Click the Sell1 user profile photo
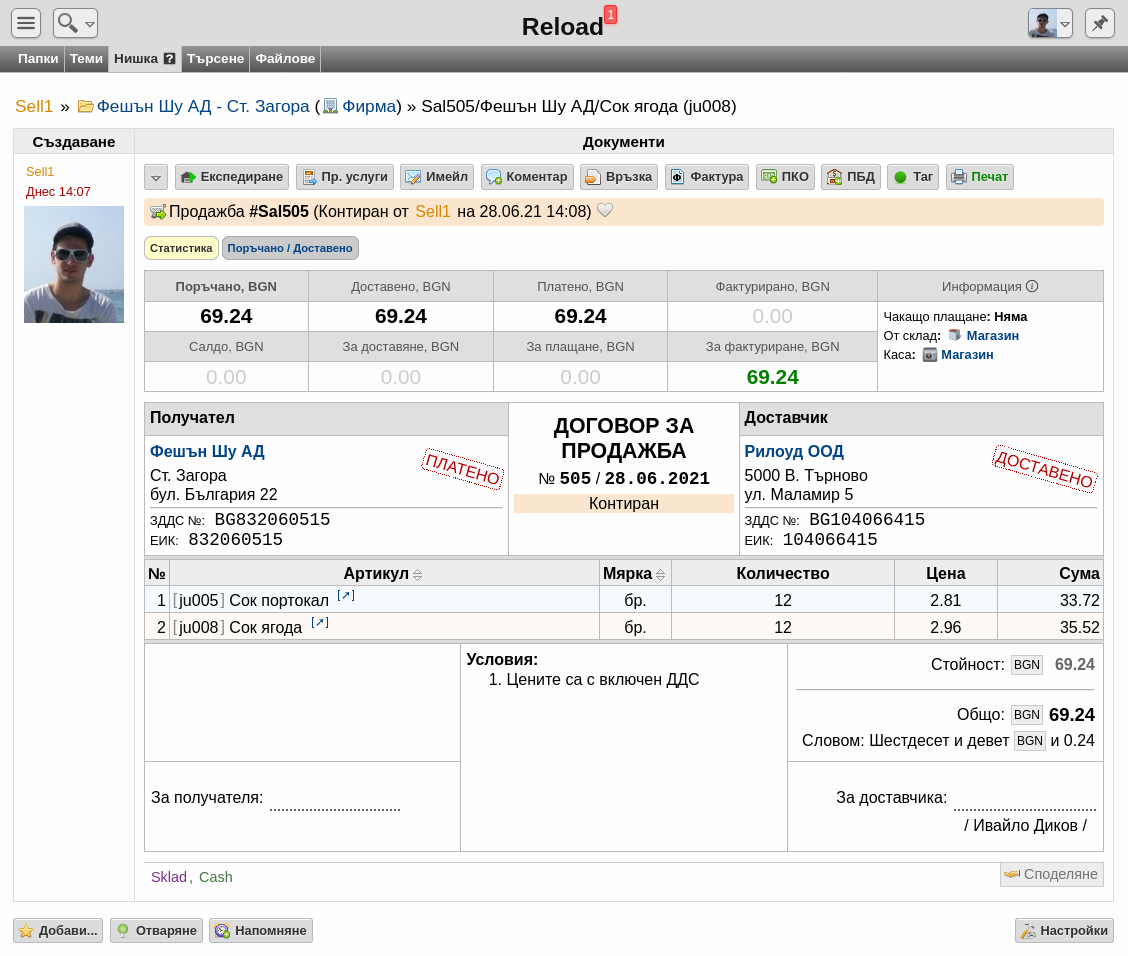The width and height of the screenshot is (1128, 956). pyautogui.click(x=74, y=265)
